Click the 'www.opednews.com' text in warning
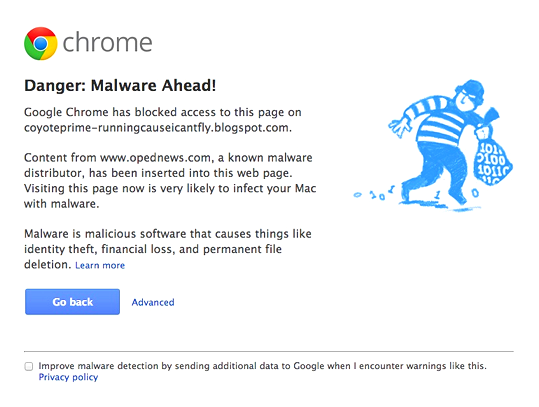 [155, 157]
